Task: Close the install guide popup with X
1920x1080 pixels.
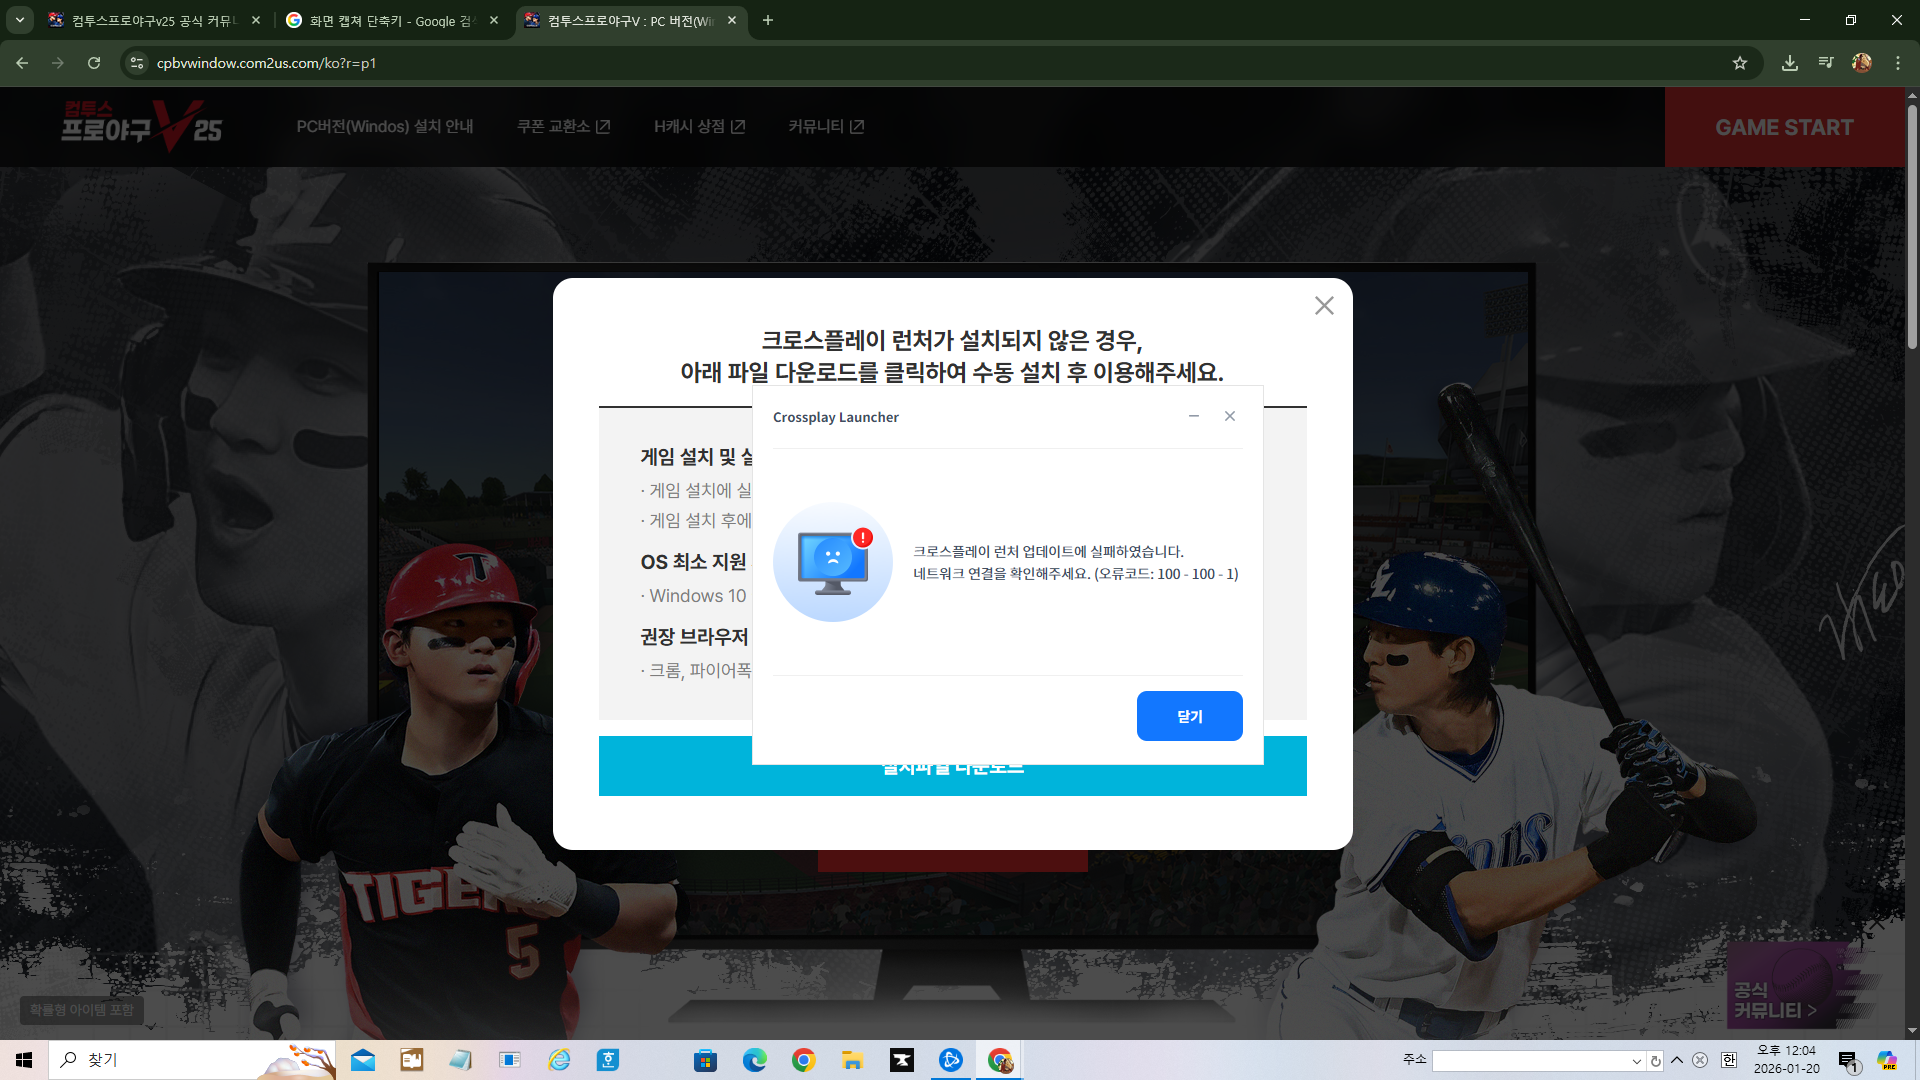Action: click(x=1324, y=306)
